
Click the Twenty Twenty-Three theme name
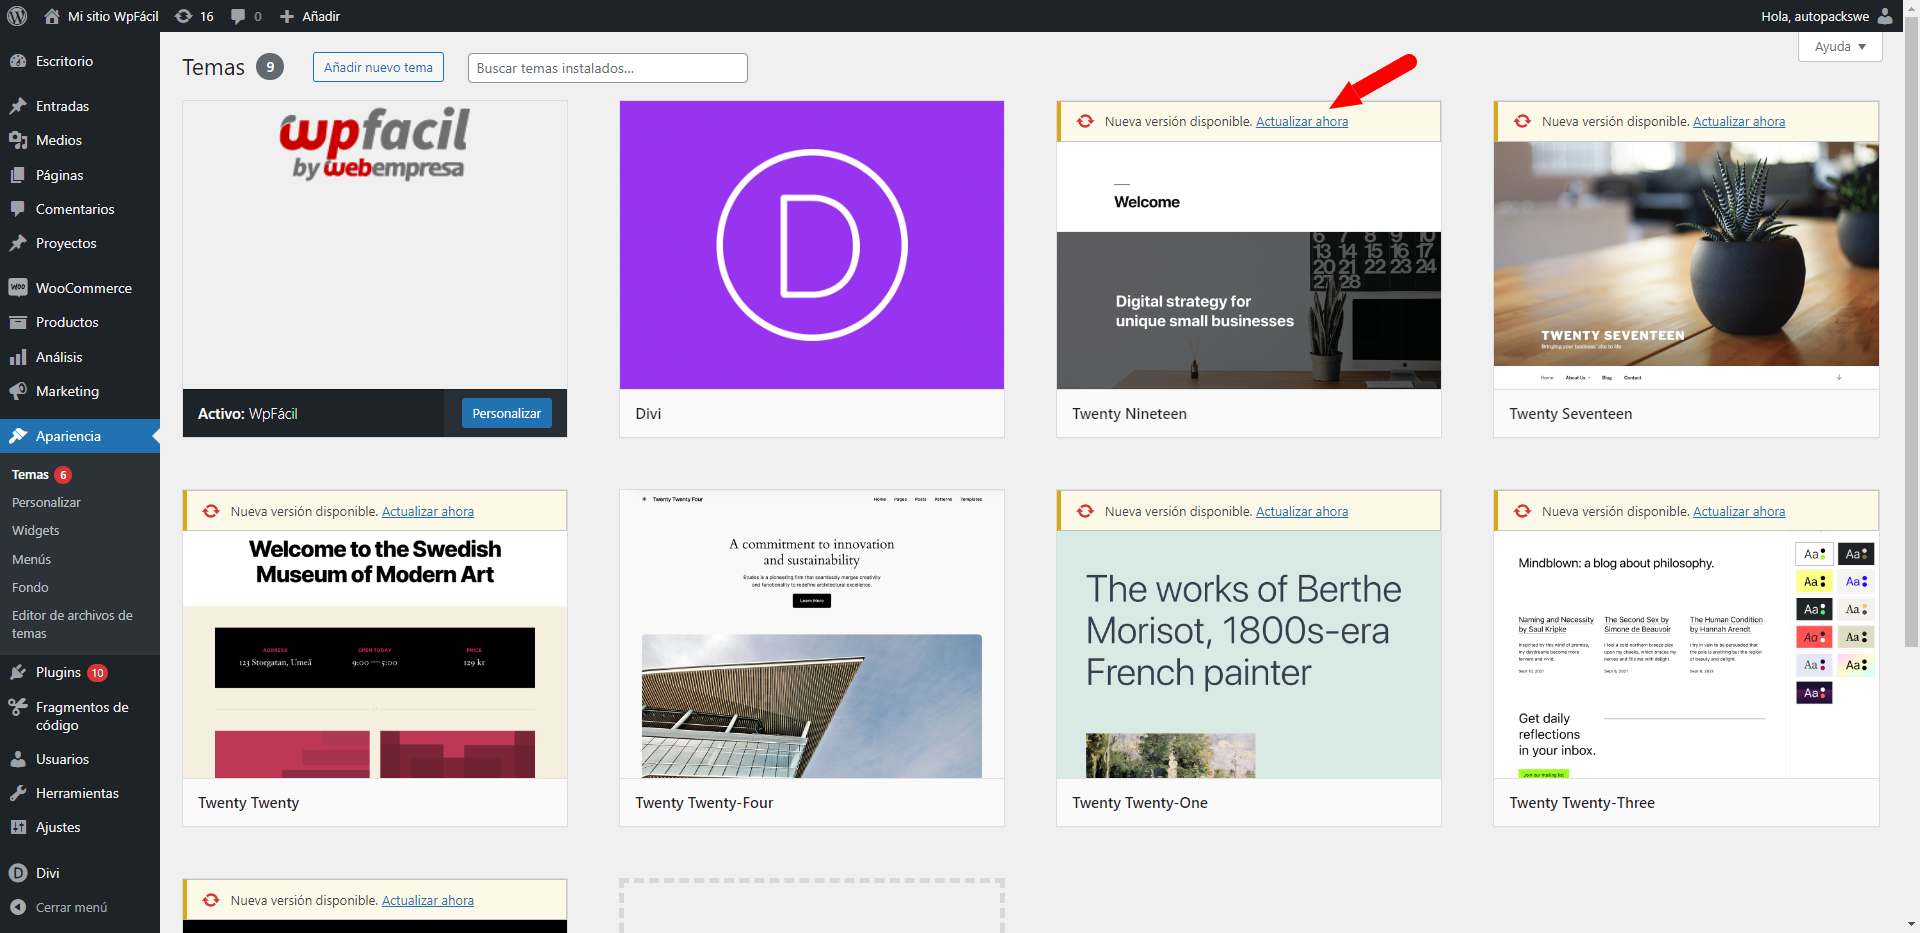pyautogui.click(x=1582, y=803)
